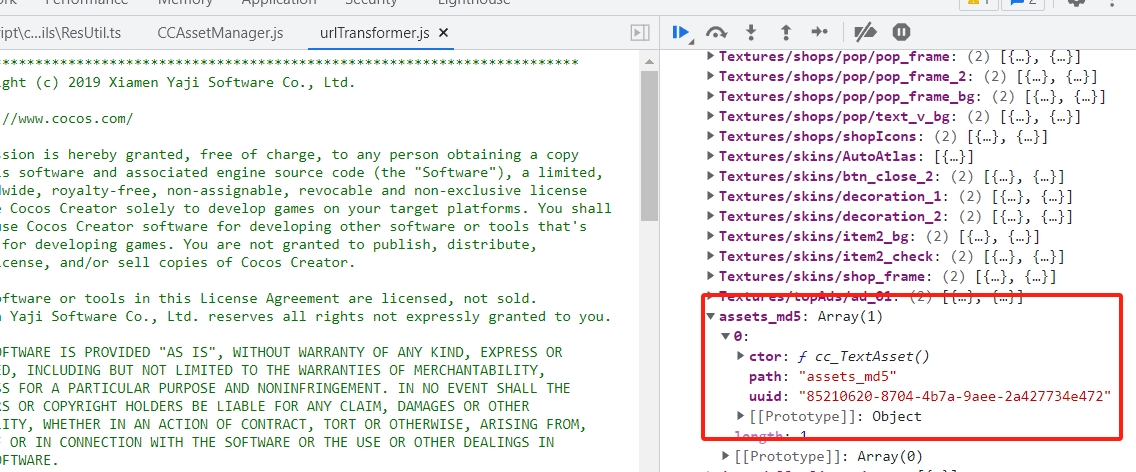
Task: Expand the [[Prototype]]: Array(0) entry
Action: tap(726, 456)
